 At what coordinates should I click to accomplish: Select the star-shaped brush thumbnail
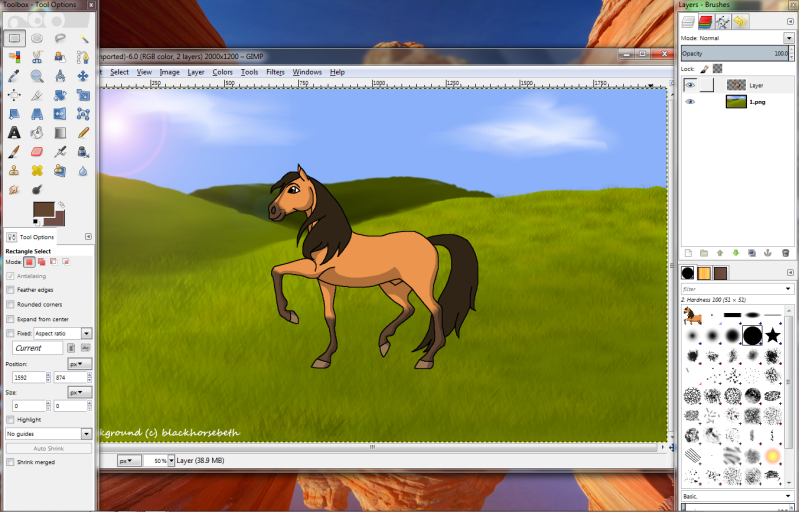773,335
